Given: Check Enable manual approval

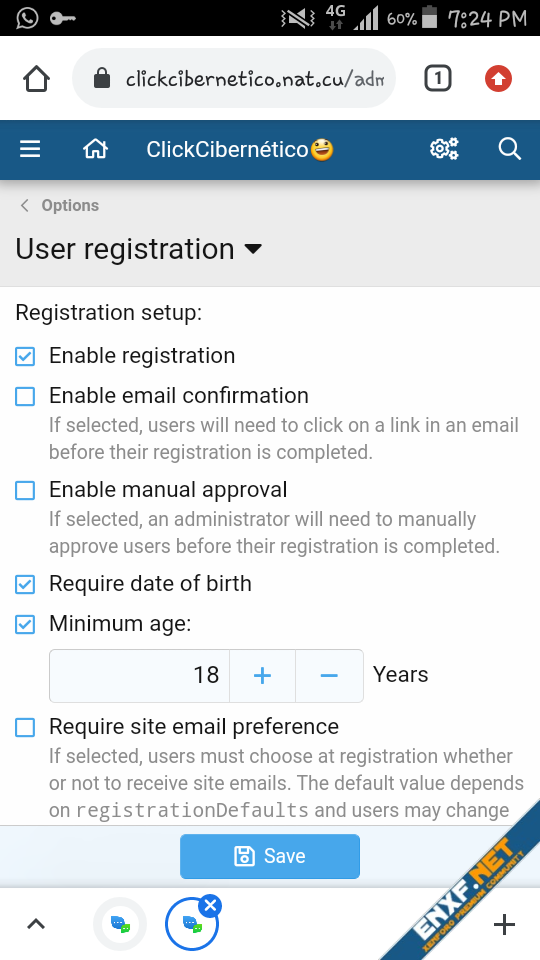Looking at the screenshot, I should (25, 490).
